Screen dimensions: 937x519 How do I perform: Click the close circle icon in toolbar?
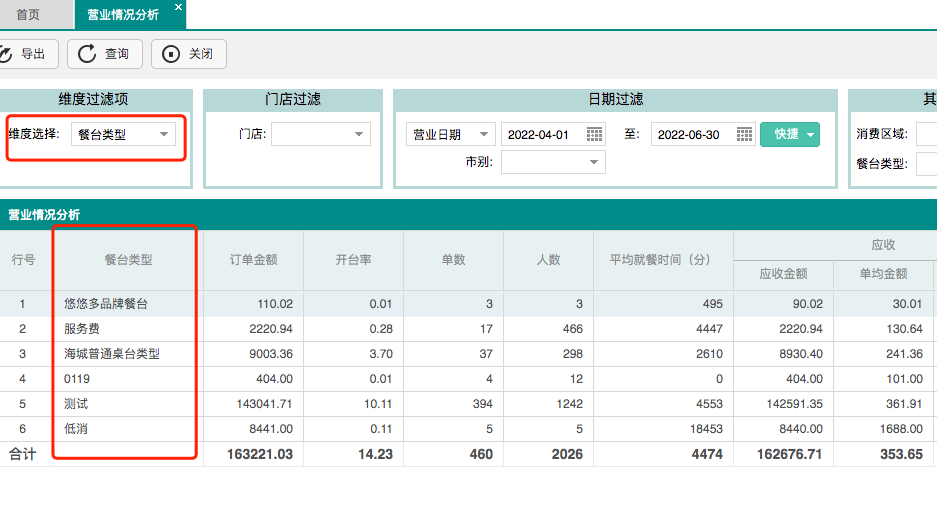(x=171, y=54)
